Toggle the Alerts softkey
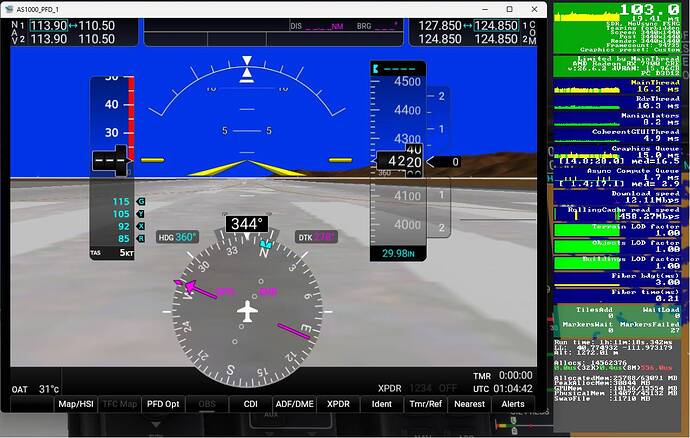This screenshot has width=690, height=438. [x=513, y=404]
